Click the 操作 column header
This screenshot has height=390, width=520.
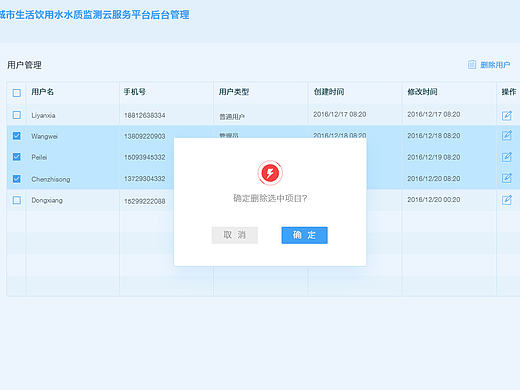509,92
